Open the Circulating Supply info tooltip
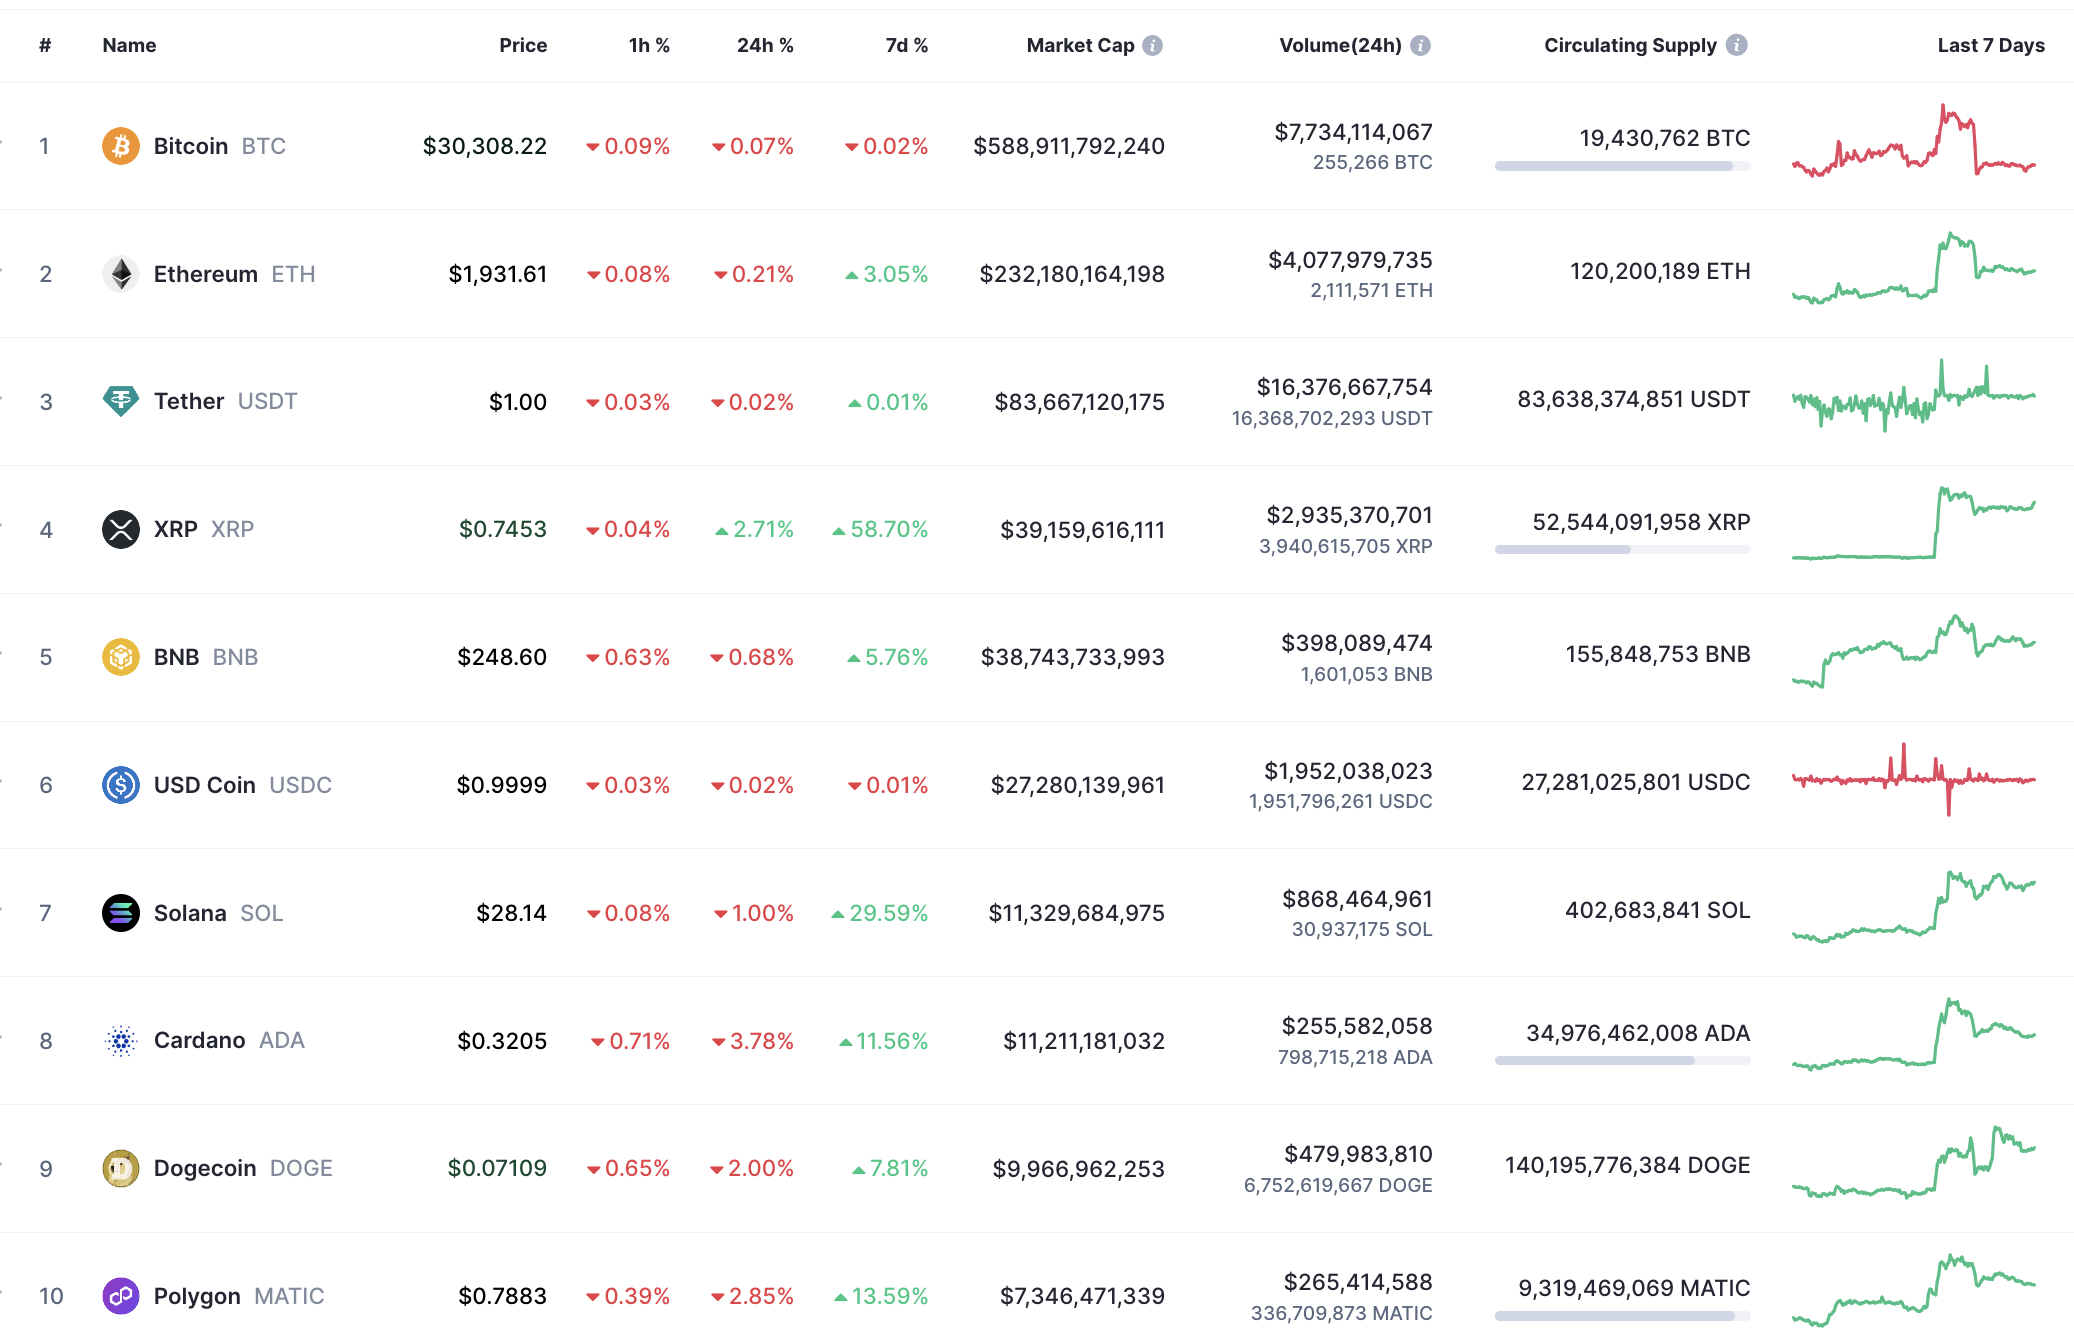 pos(1735,44)
